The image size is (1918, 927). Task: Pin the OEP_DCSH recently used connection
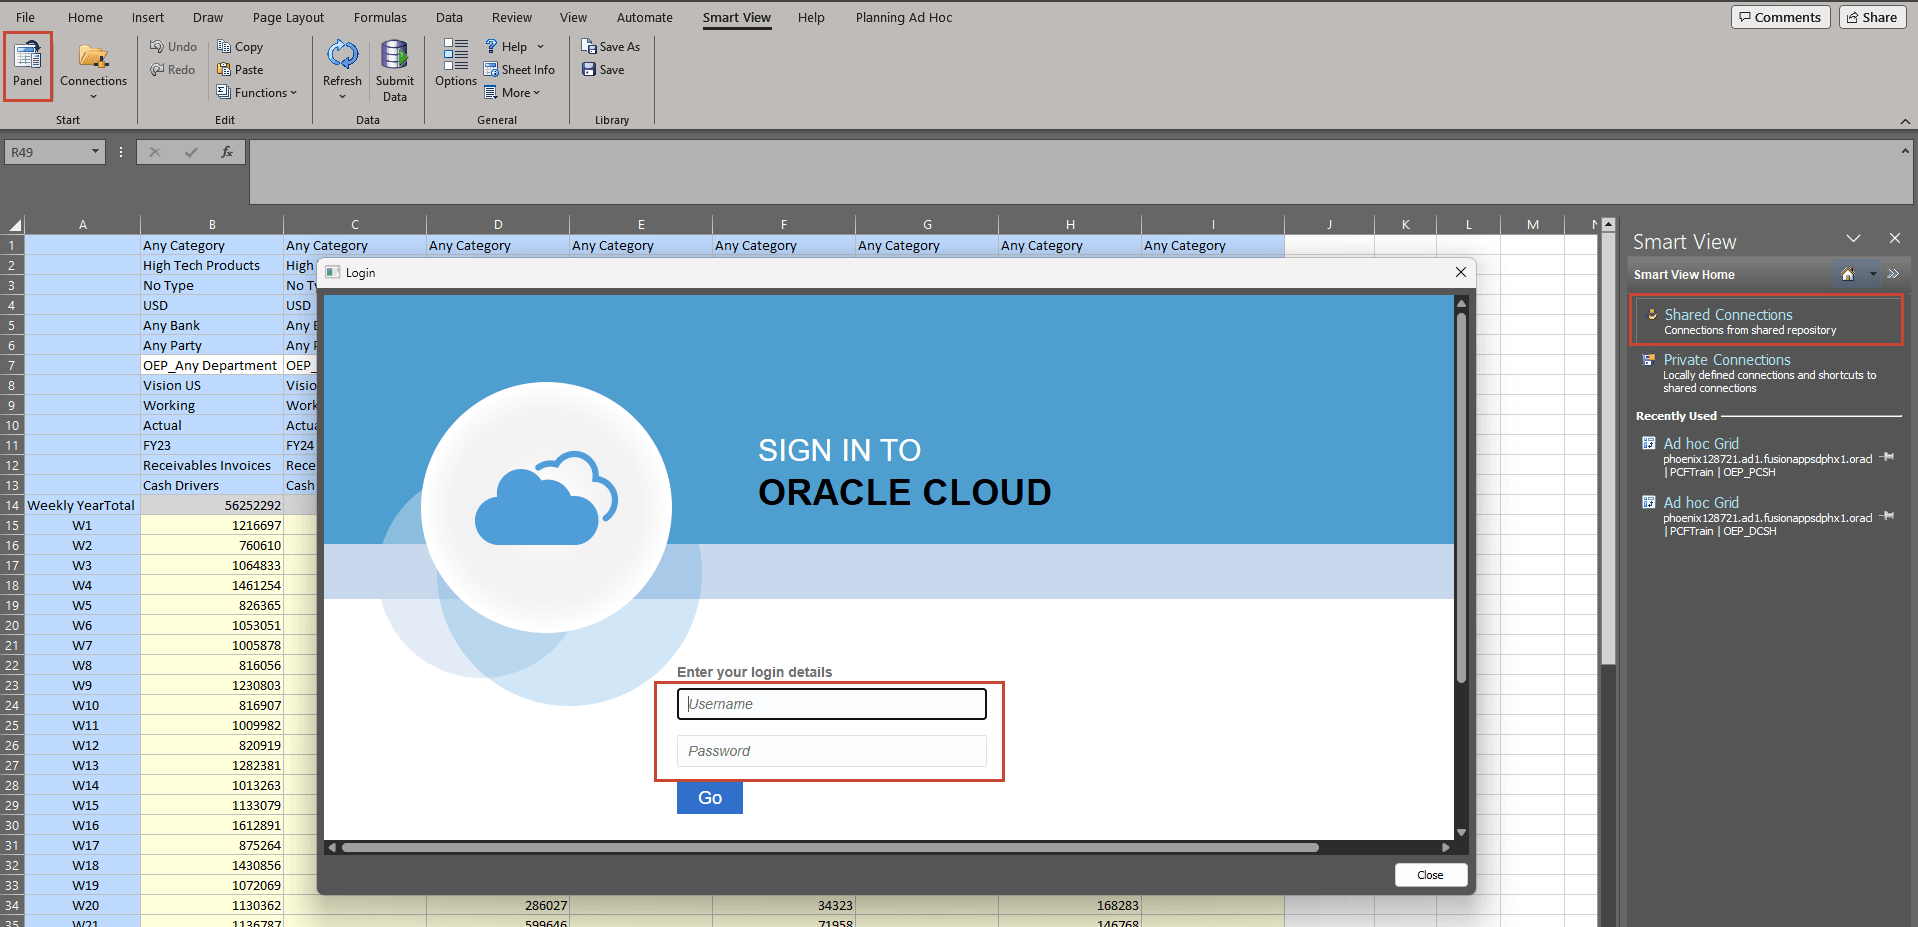[x=1888, y=516]
